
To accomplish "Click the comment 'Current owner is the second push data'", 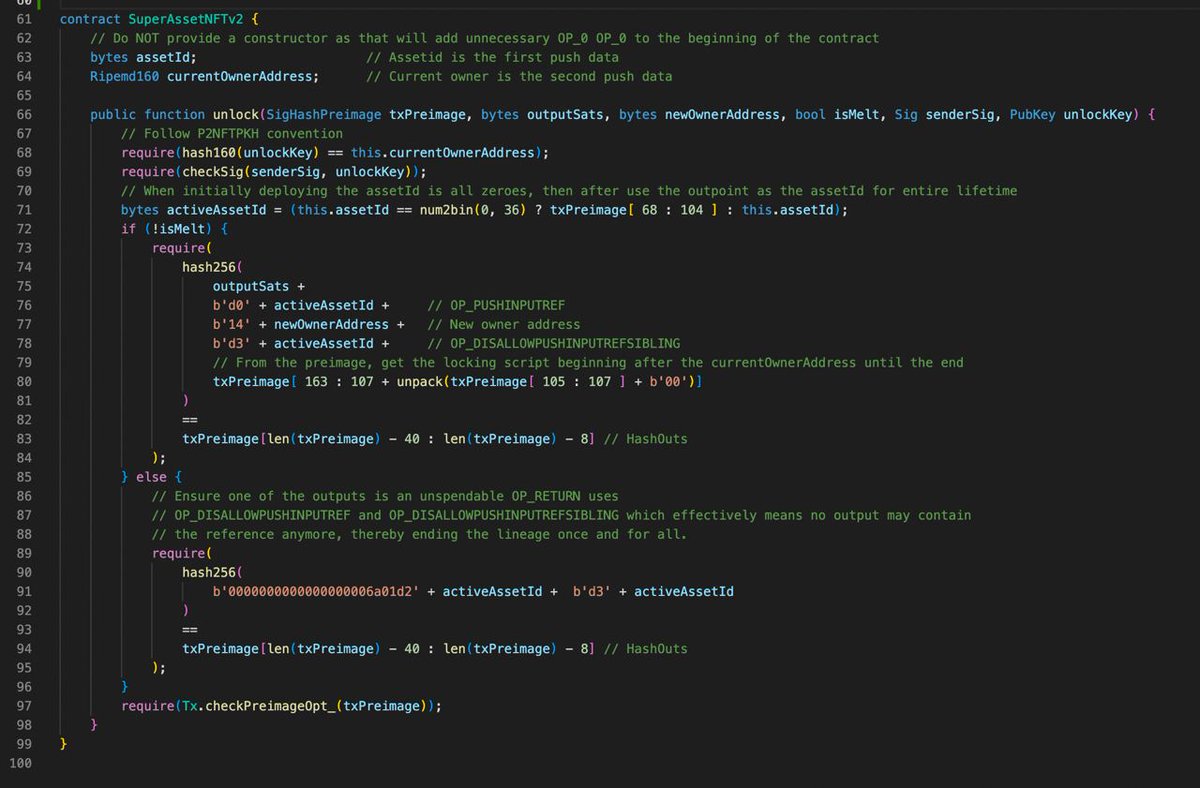I will pyautogui.click(x=519, y=76).
